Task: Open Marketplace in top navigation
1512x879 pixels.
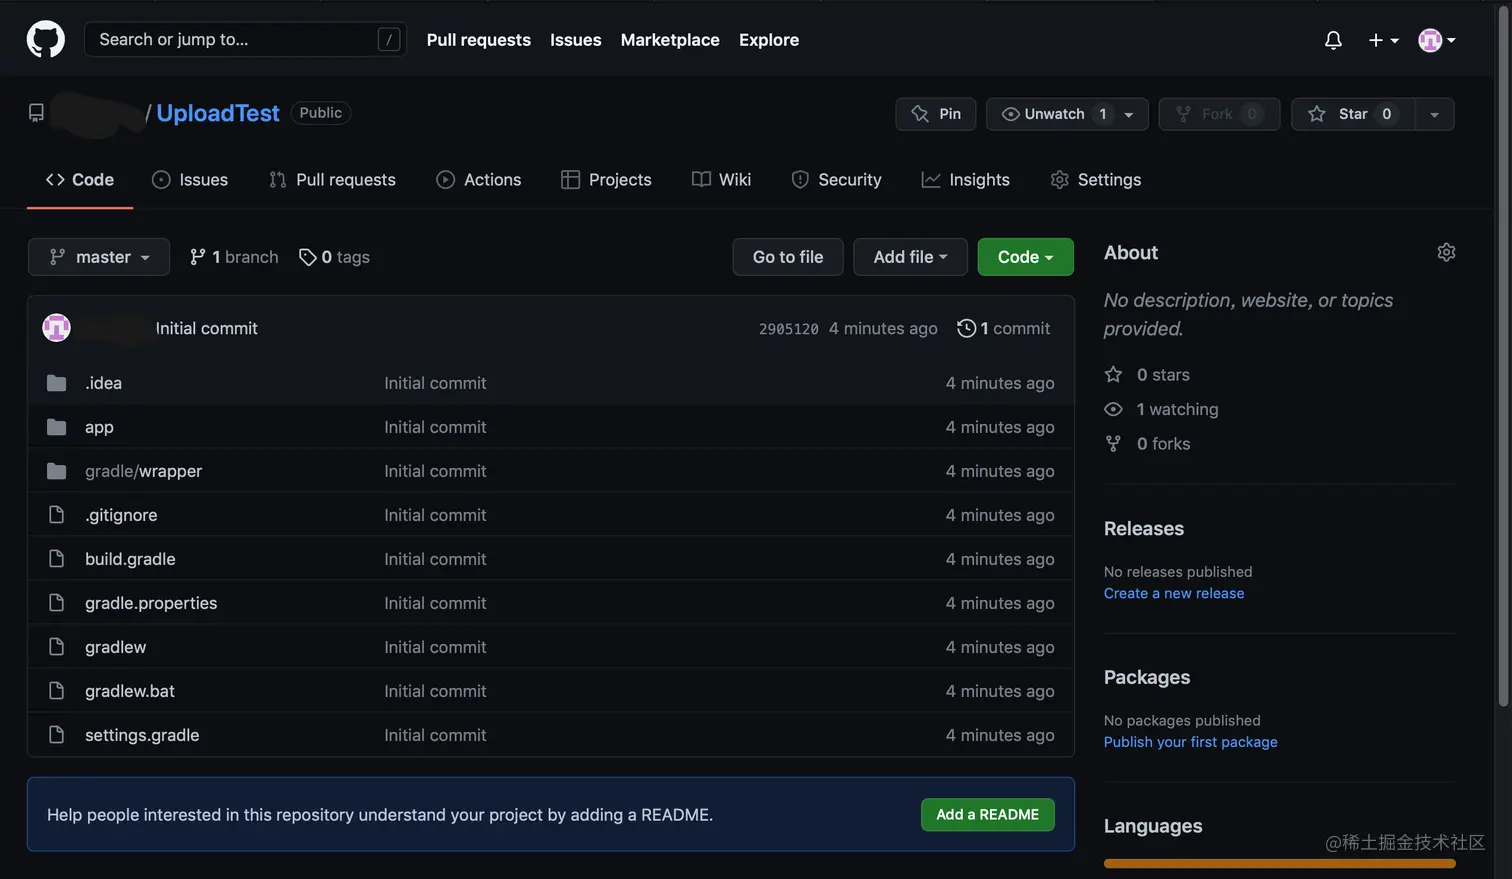Action: point(670,40)
